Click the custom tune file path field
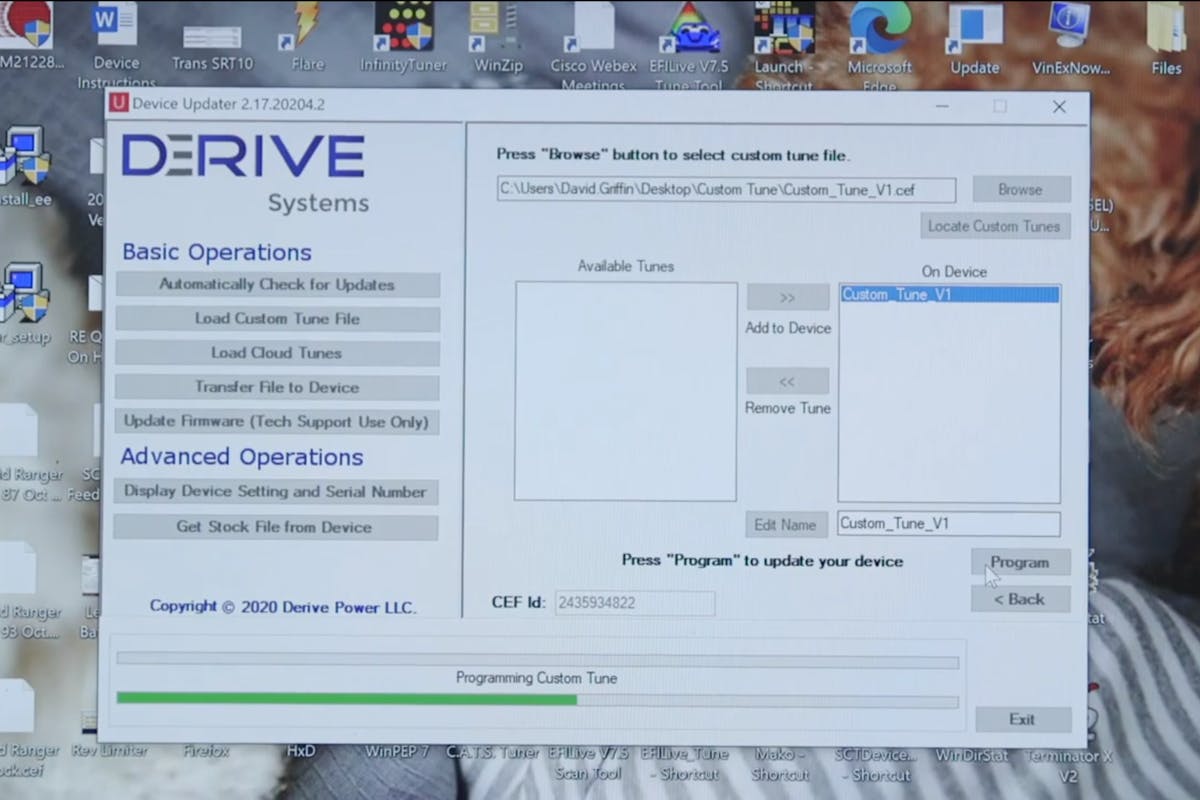Image resolution: width=1200 pixels, height=800 pixels. [x=726, y=190]
